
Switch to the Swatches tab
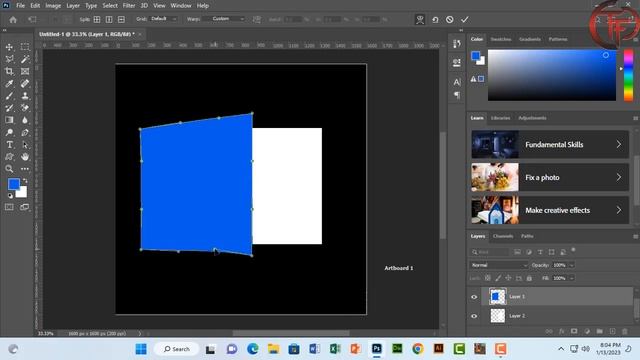pyautogui.click(x=501, y=39)
